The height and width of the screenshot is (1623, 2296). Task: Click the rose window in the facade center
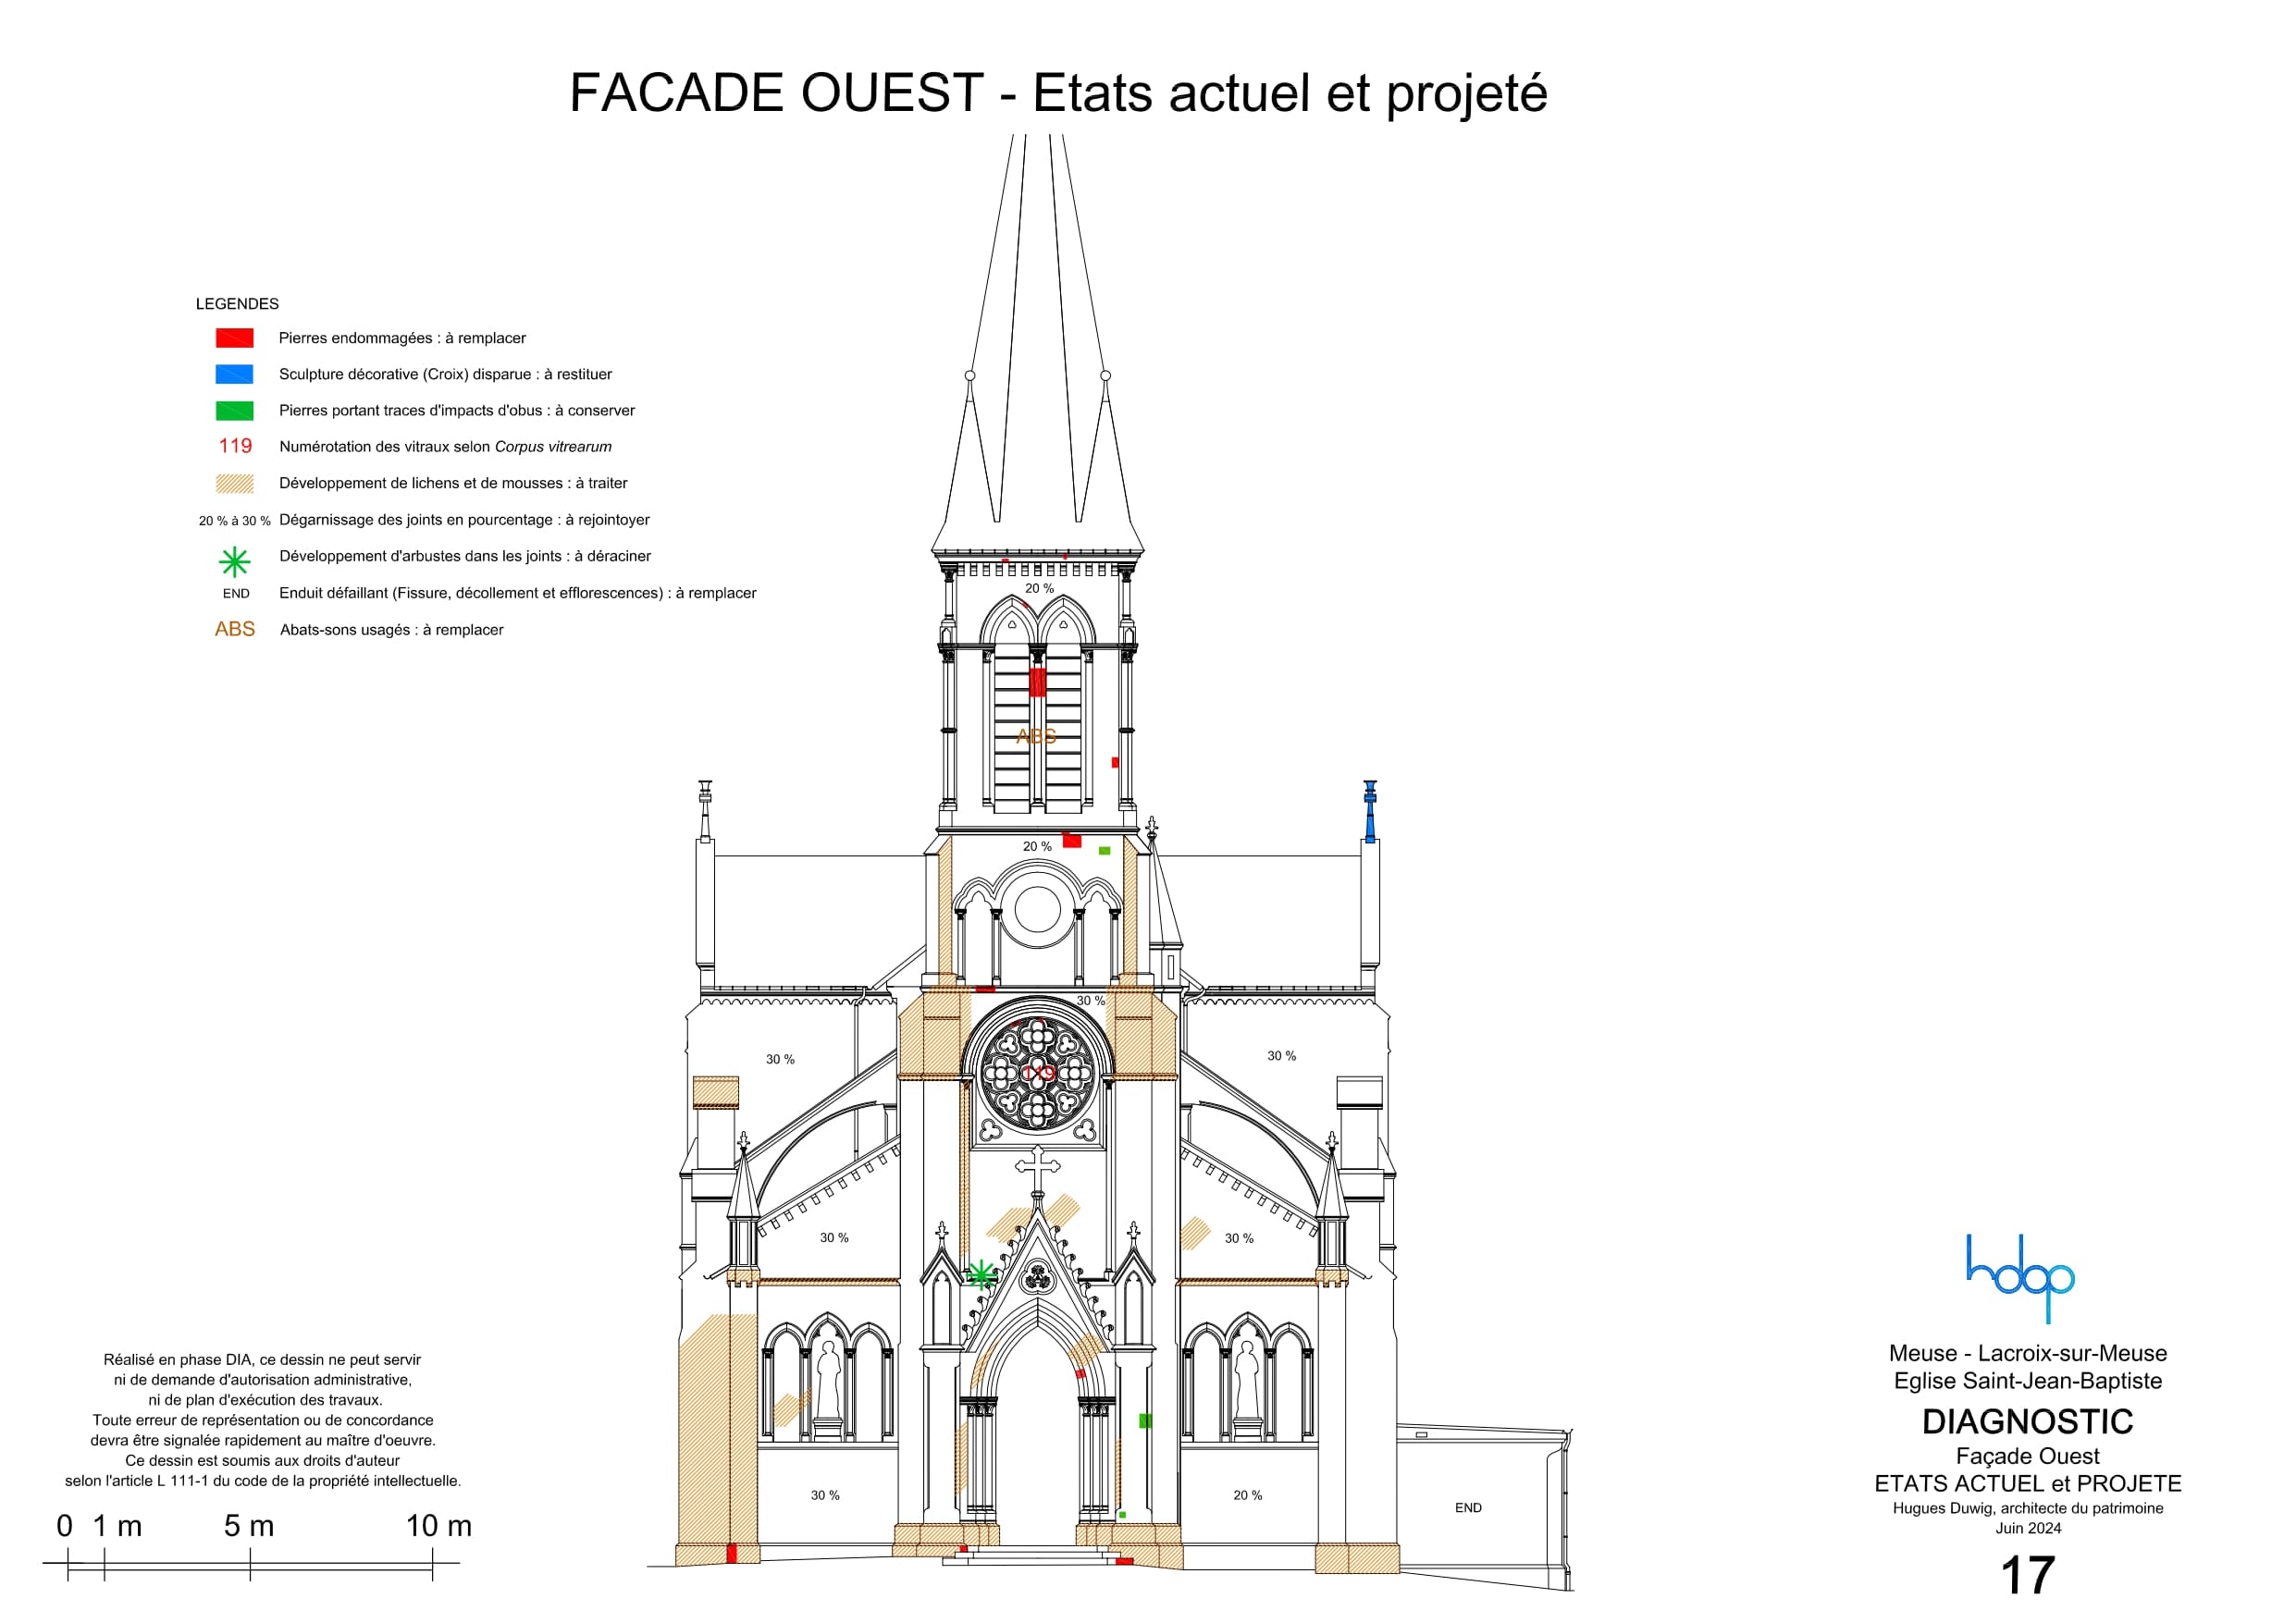[1037, 1075]
